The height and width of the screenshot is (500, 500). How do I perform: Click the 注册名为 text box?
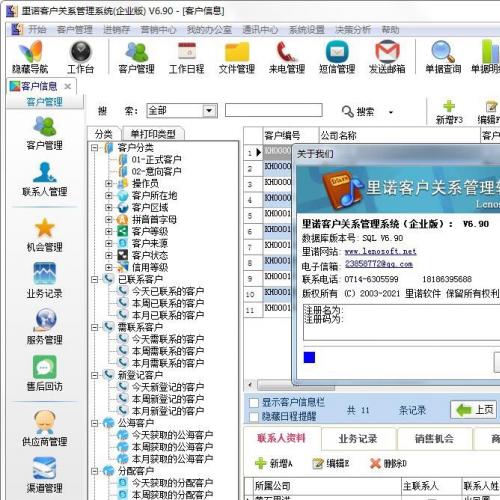click(x=401, y=322)
